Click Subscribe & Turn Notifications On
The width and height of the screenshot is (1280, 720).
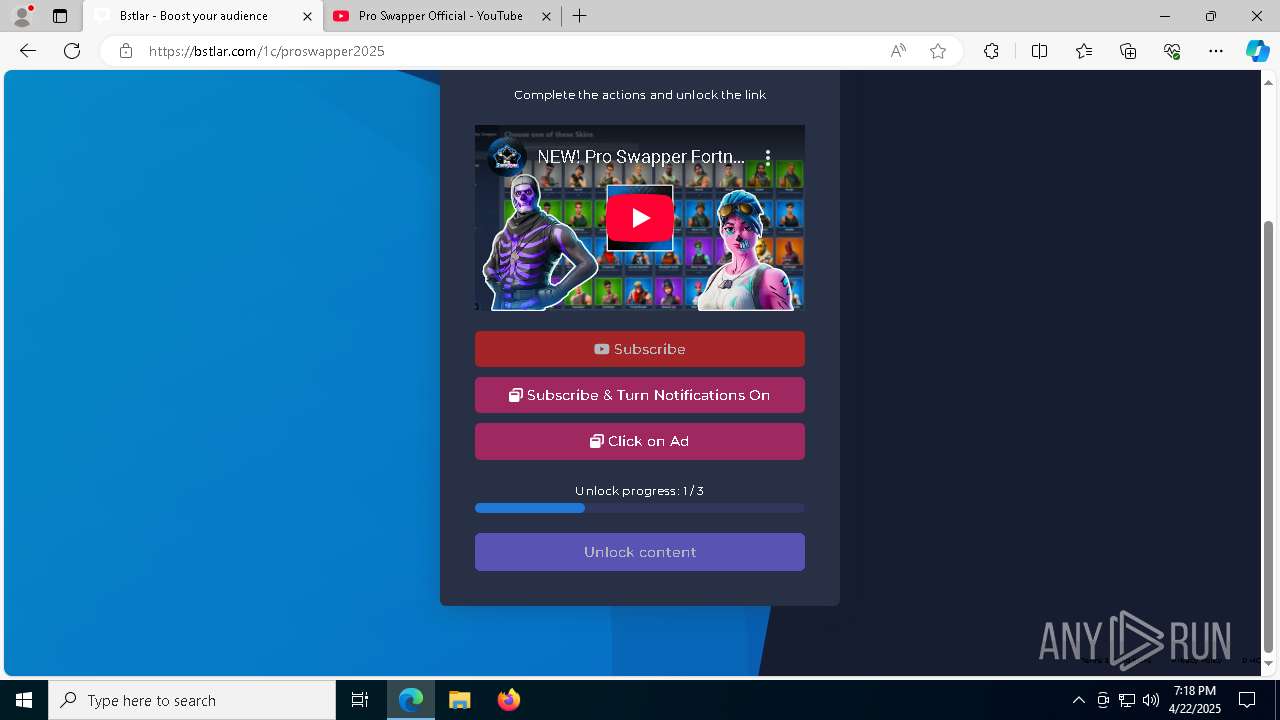640,395
